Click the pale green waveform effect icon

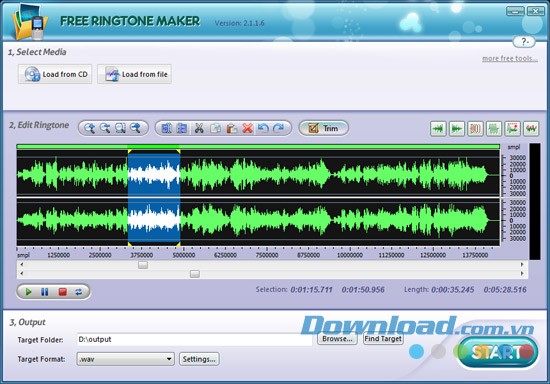pyautogui.click(x=494, y=129)
